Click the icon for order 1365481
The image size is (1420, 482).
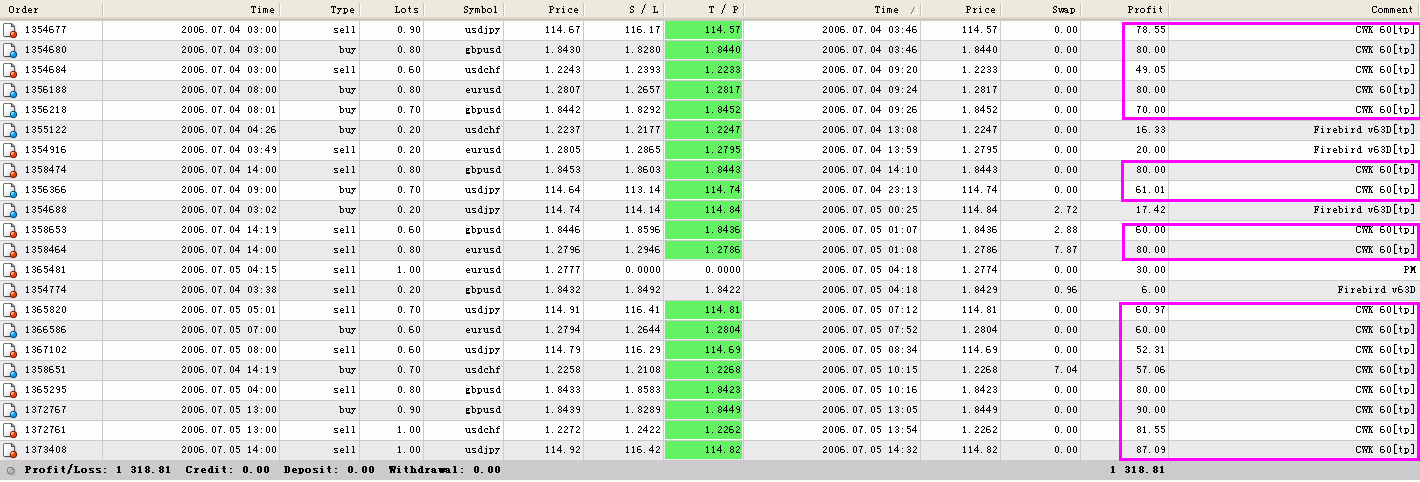pyautogui.click(x=10, y=270)
